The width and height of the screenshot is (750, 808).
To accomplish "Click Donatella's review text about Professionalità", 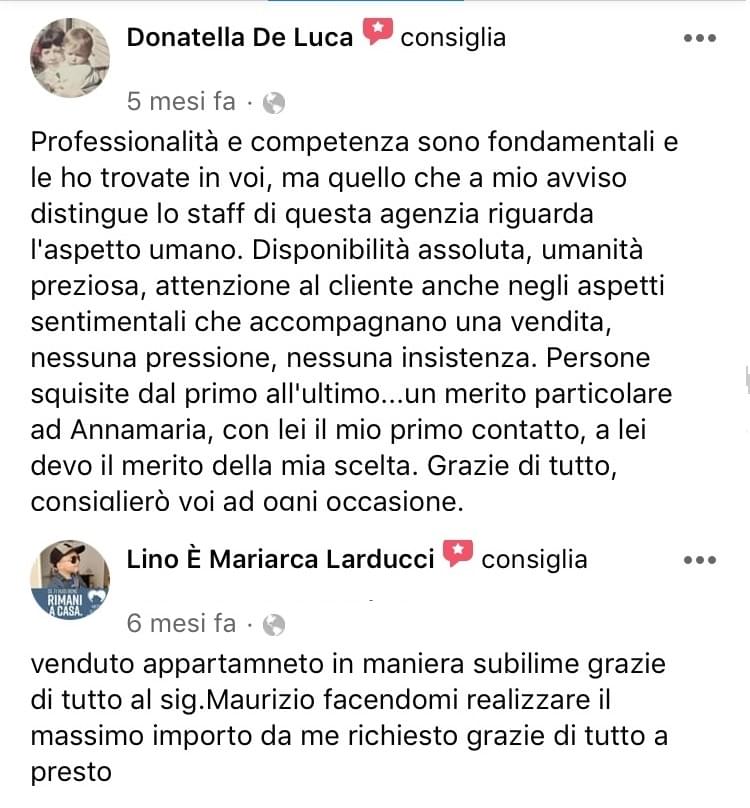I will 354,322.
